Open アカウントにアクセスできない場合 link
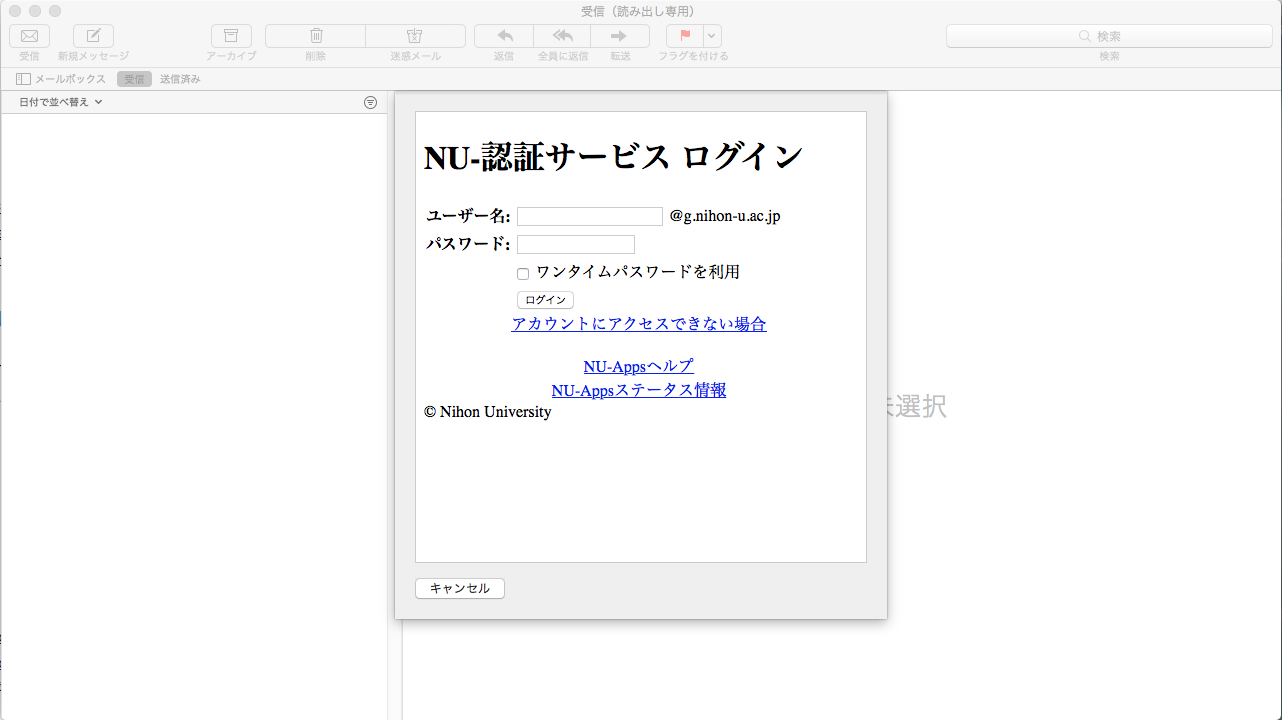1282x720 pixels. [639, 324]
